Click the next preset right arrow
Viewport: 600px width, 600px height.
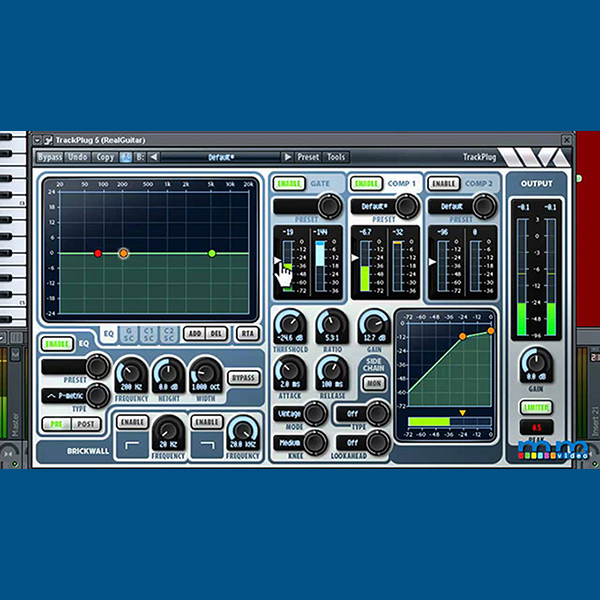[287, 157]
